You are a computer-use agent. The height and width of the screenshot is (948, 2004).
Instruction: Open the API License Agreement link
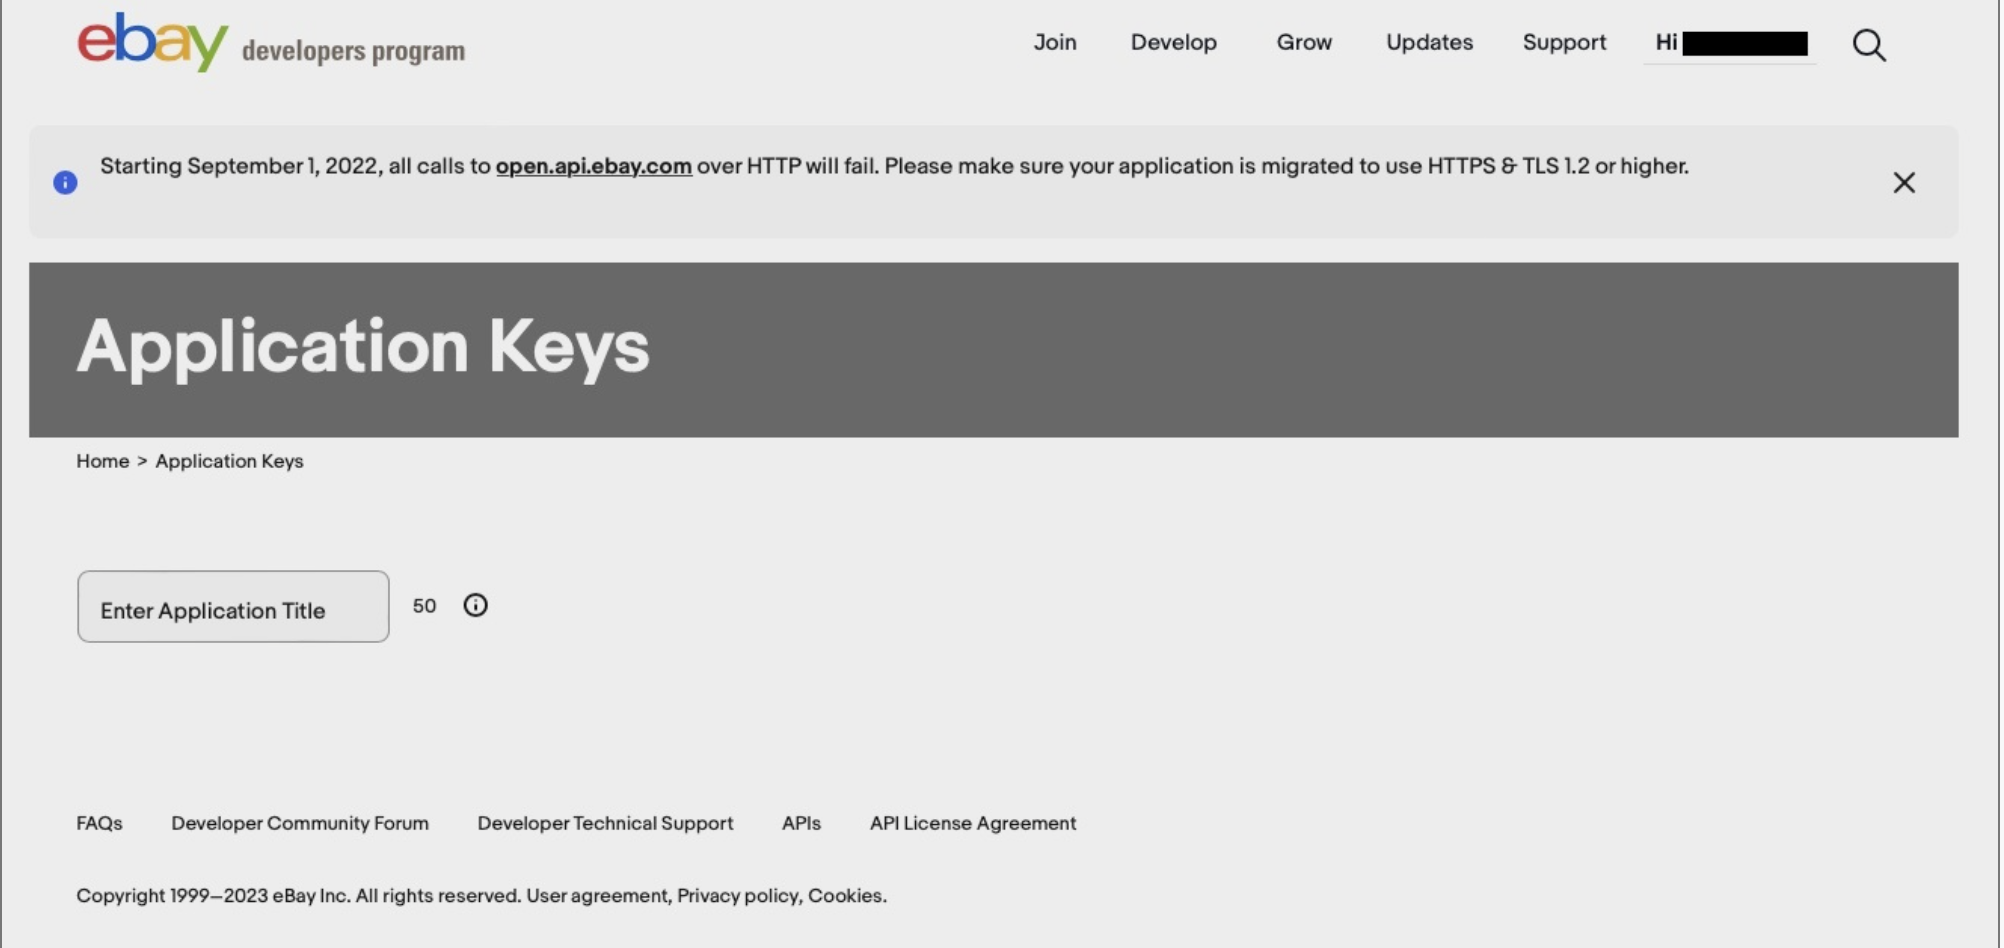973,823
